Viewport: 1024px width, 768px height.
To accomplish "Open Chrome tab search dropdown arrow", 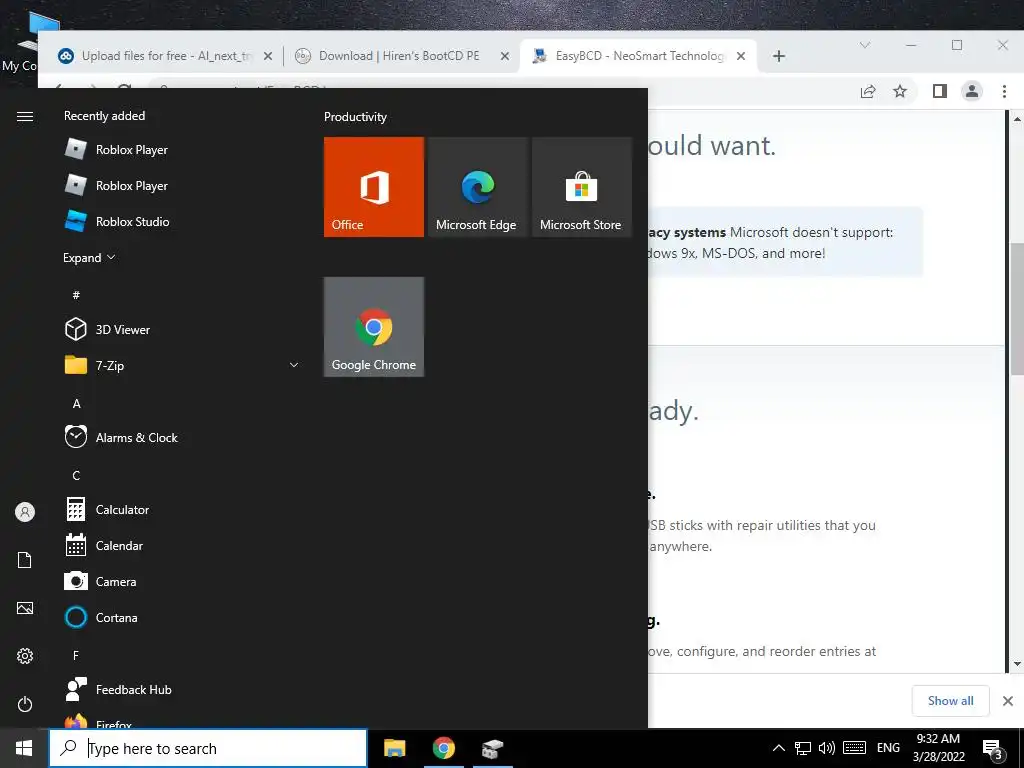I will coord(865,45).
